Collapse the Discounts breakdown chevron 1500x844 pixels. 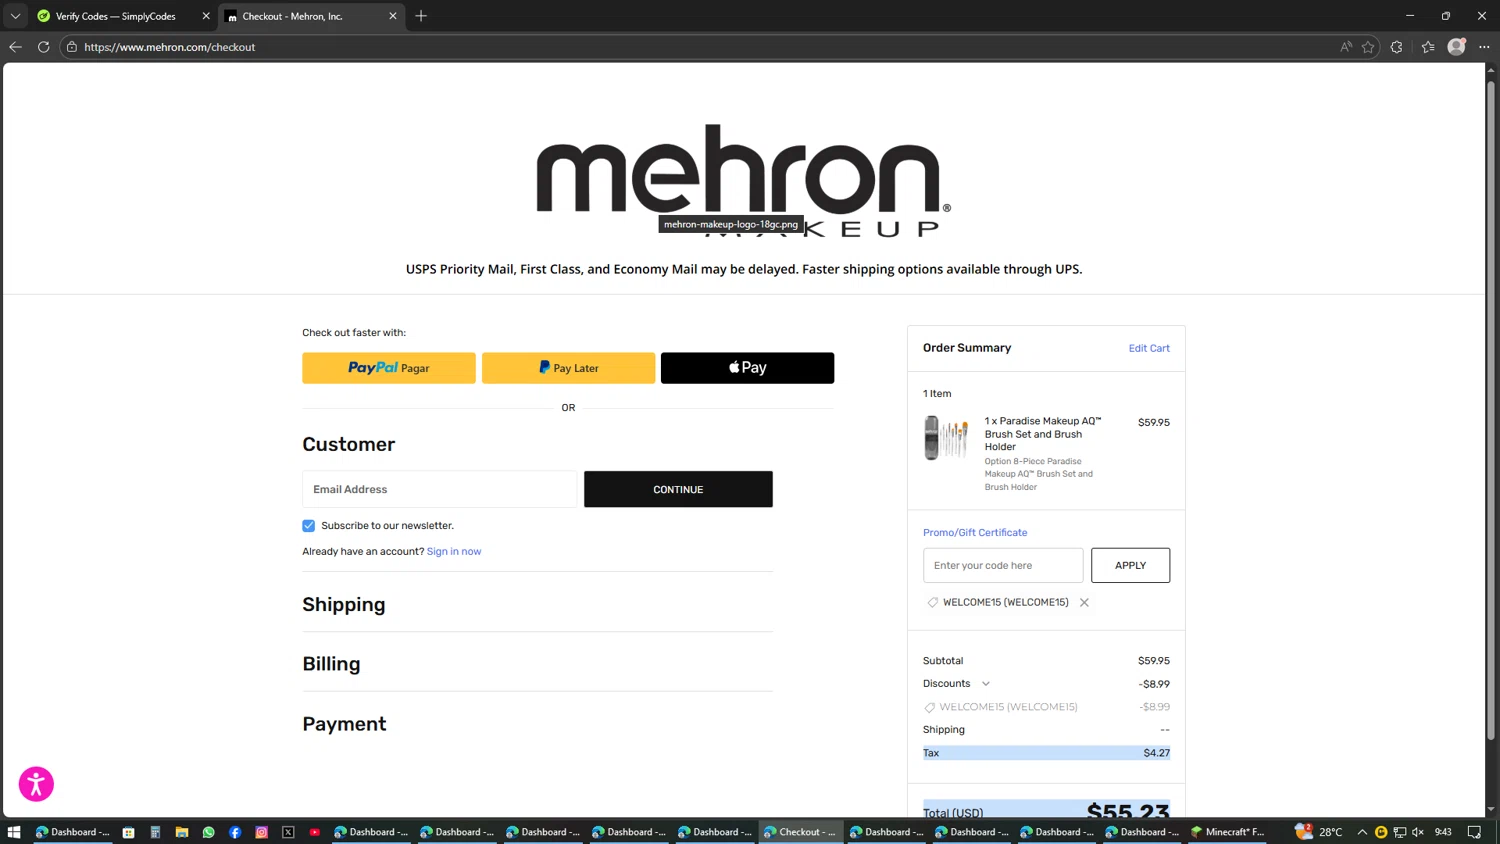click(x=986, y=684)
